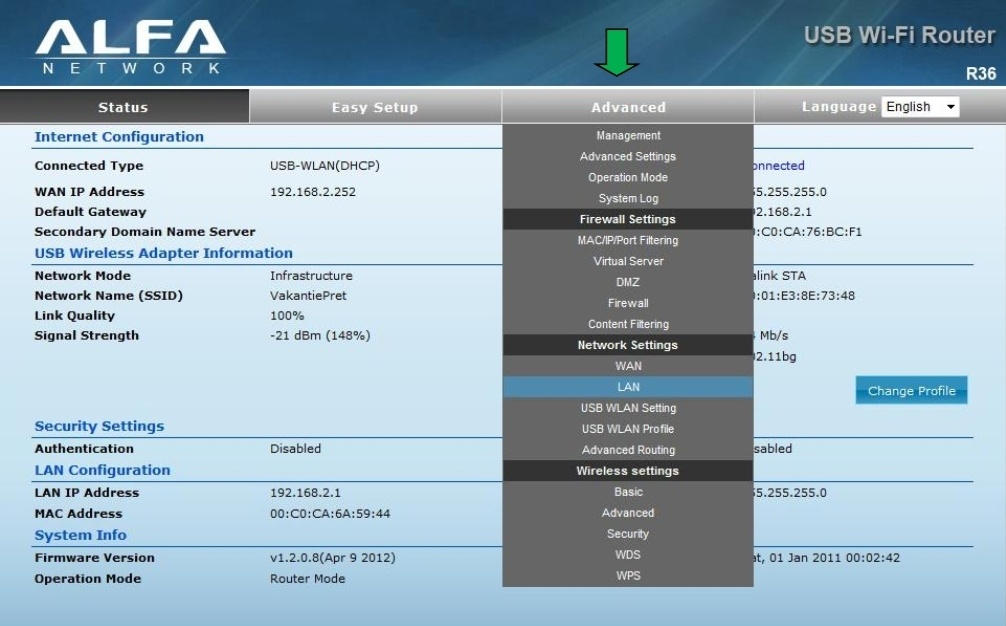1006x626 pixels.
Task: Click the Infrastructure network mode value
Action: pos(311,276)
